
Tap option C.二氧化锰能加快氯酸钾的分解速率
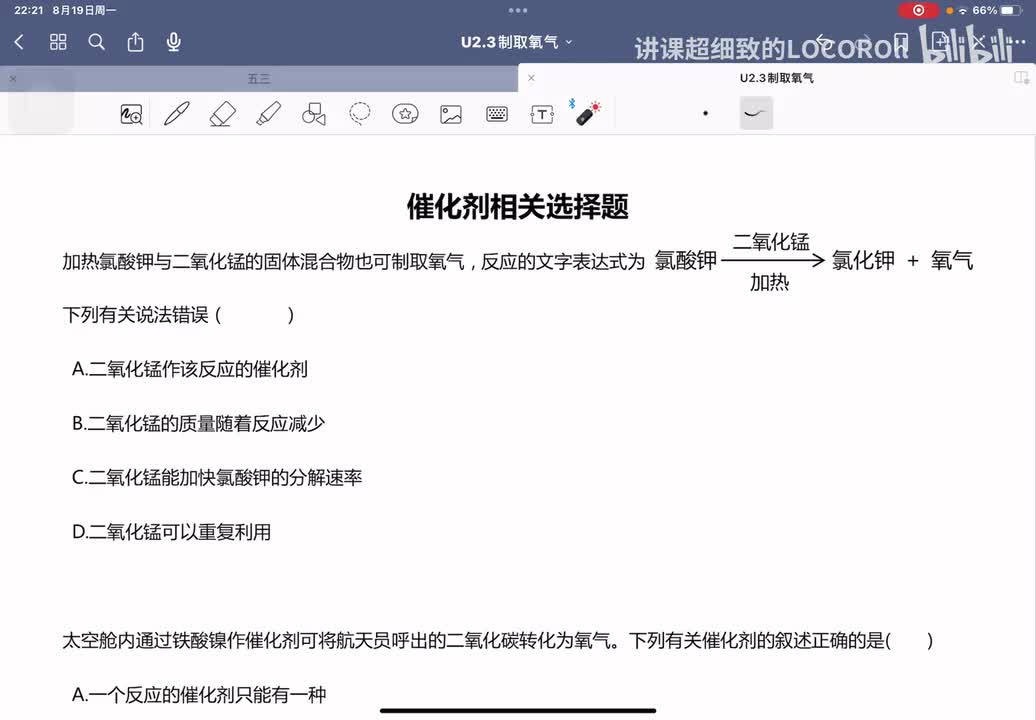click(217, 478)
